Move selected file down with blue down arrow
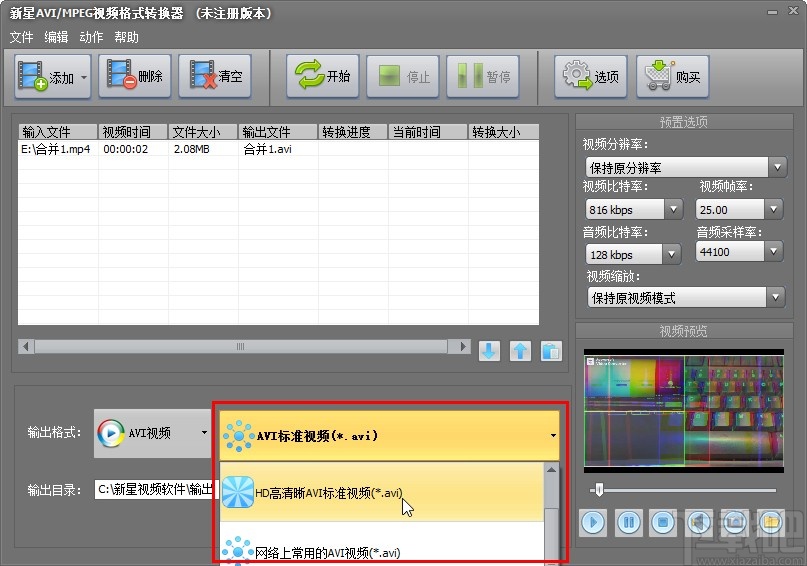Viewport: 807px width, 566px height. coord(489,351)
